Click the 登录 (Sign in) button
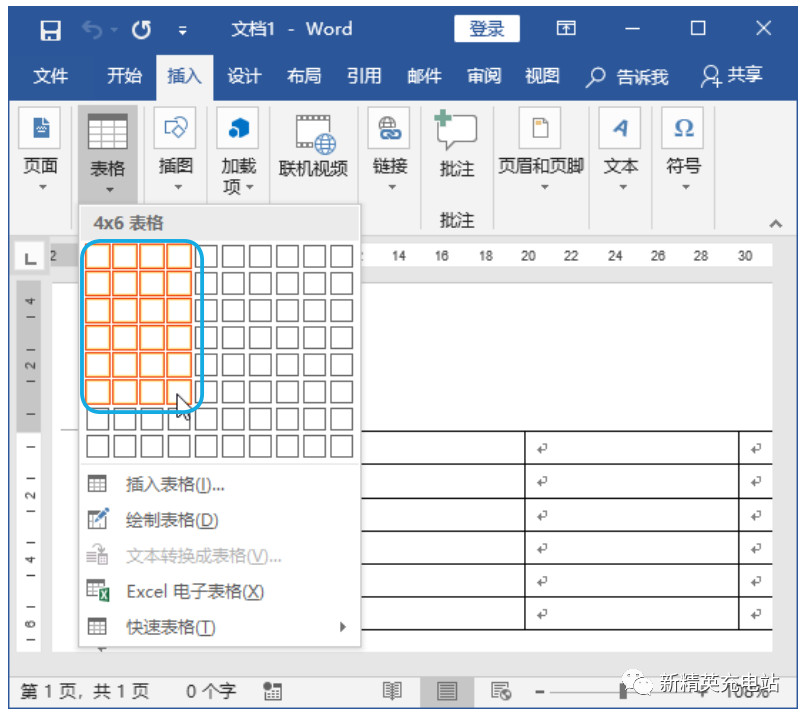This screenshot has width=805, height=718. [x=487, y=29]
